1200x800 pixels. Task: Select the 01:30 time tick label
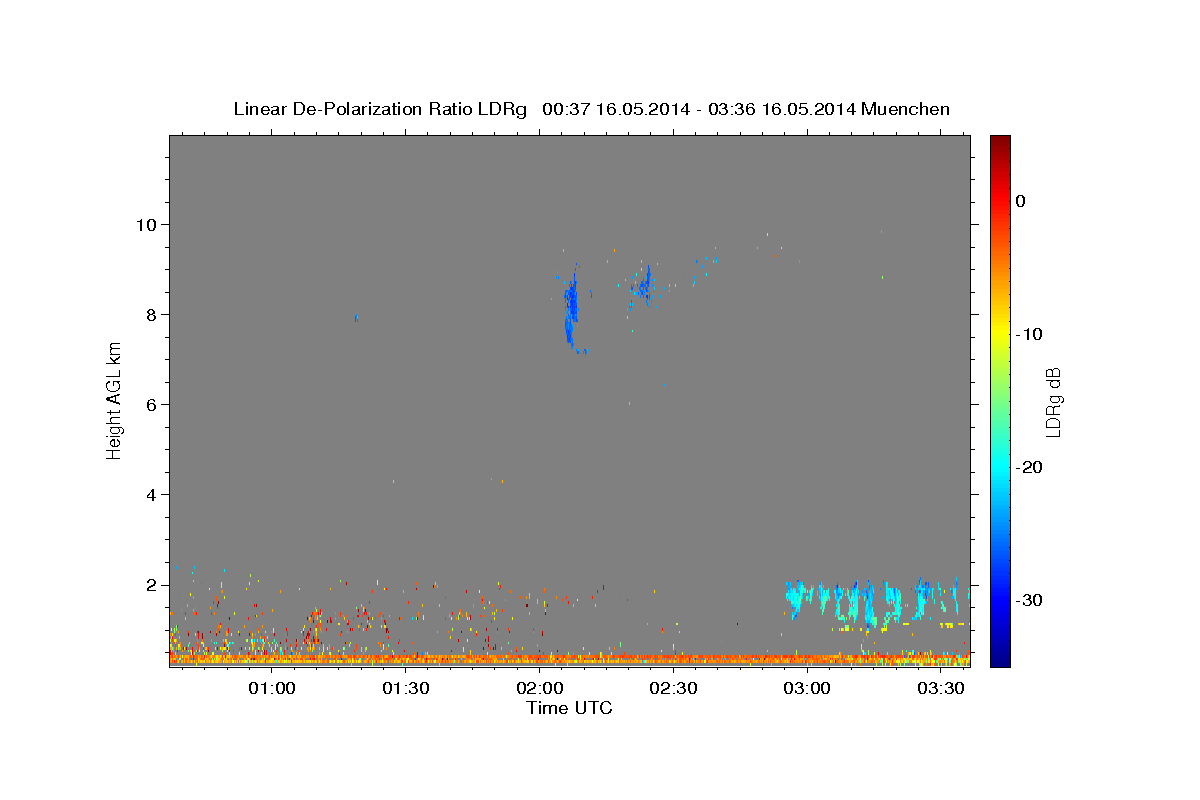point(405,688)
